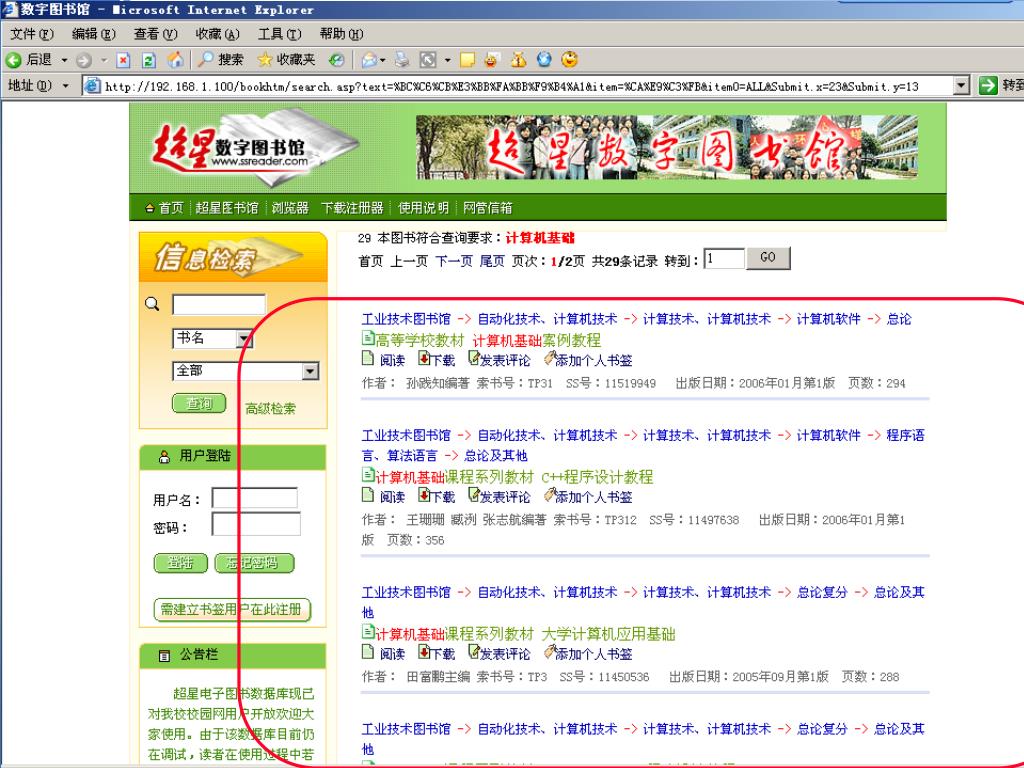The image size is (1024, 768).
Task: Click the smiley face toolbar icon
Action: click(x=569, y=59)
